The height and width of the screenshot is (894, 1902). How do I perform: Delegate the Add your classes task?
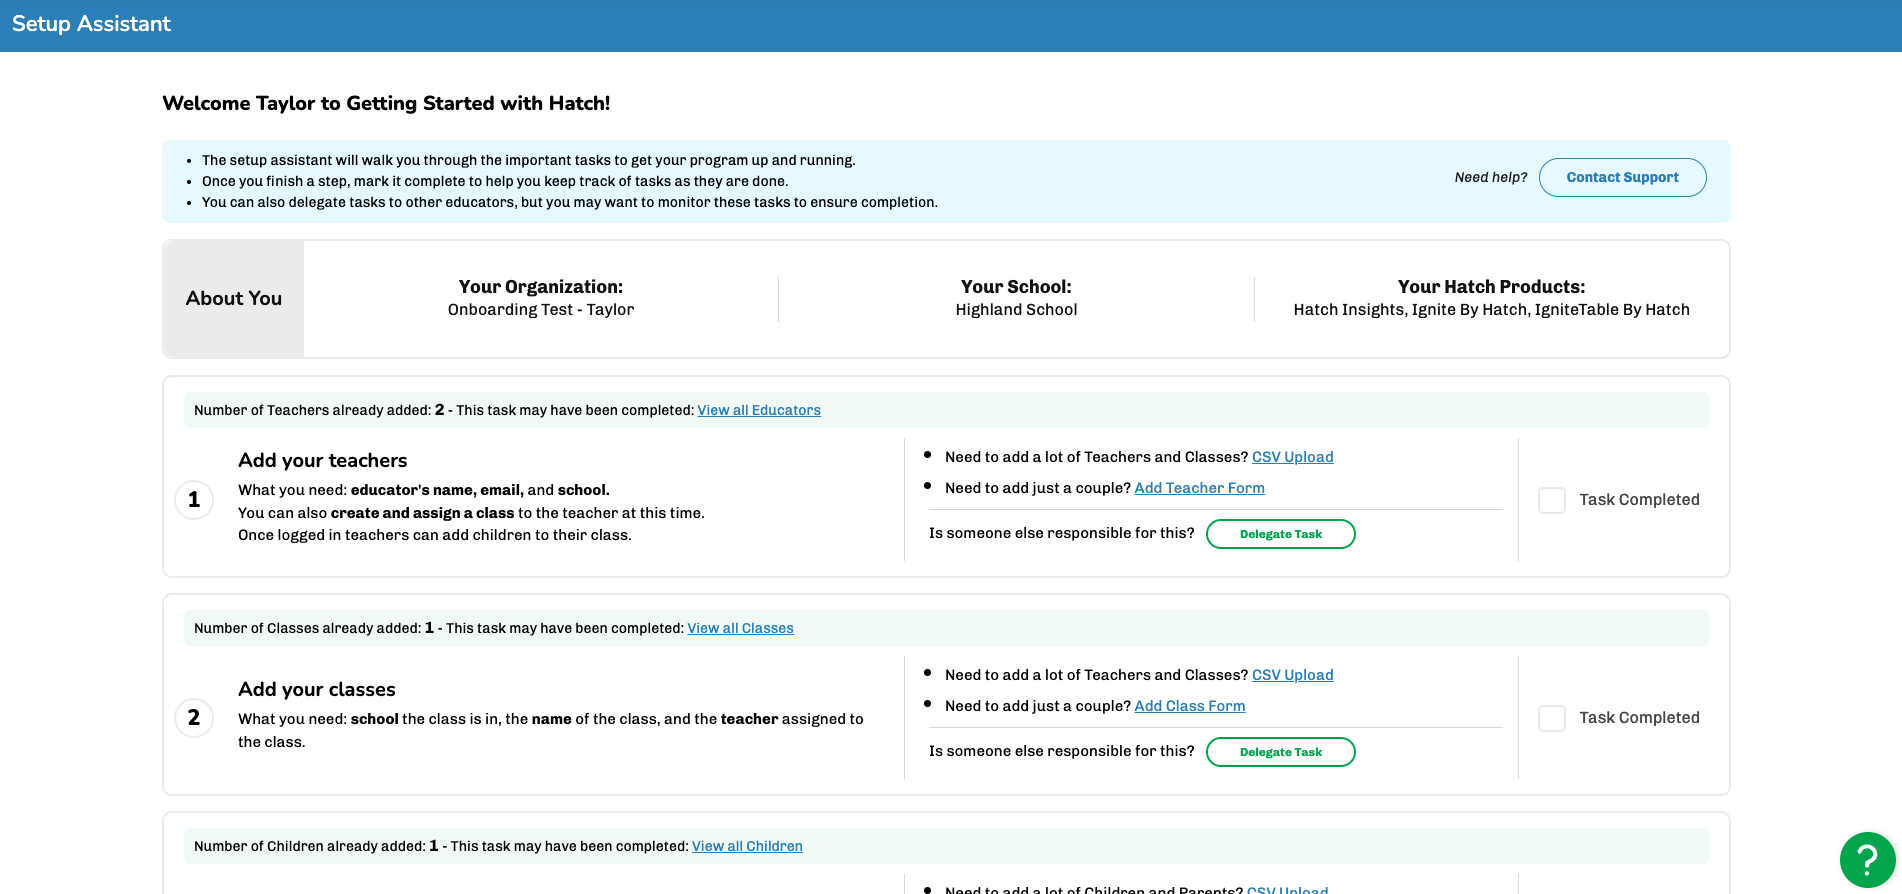[x=1280, y=752]
